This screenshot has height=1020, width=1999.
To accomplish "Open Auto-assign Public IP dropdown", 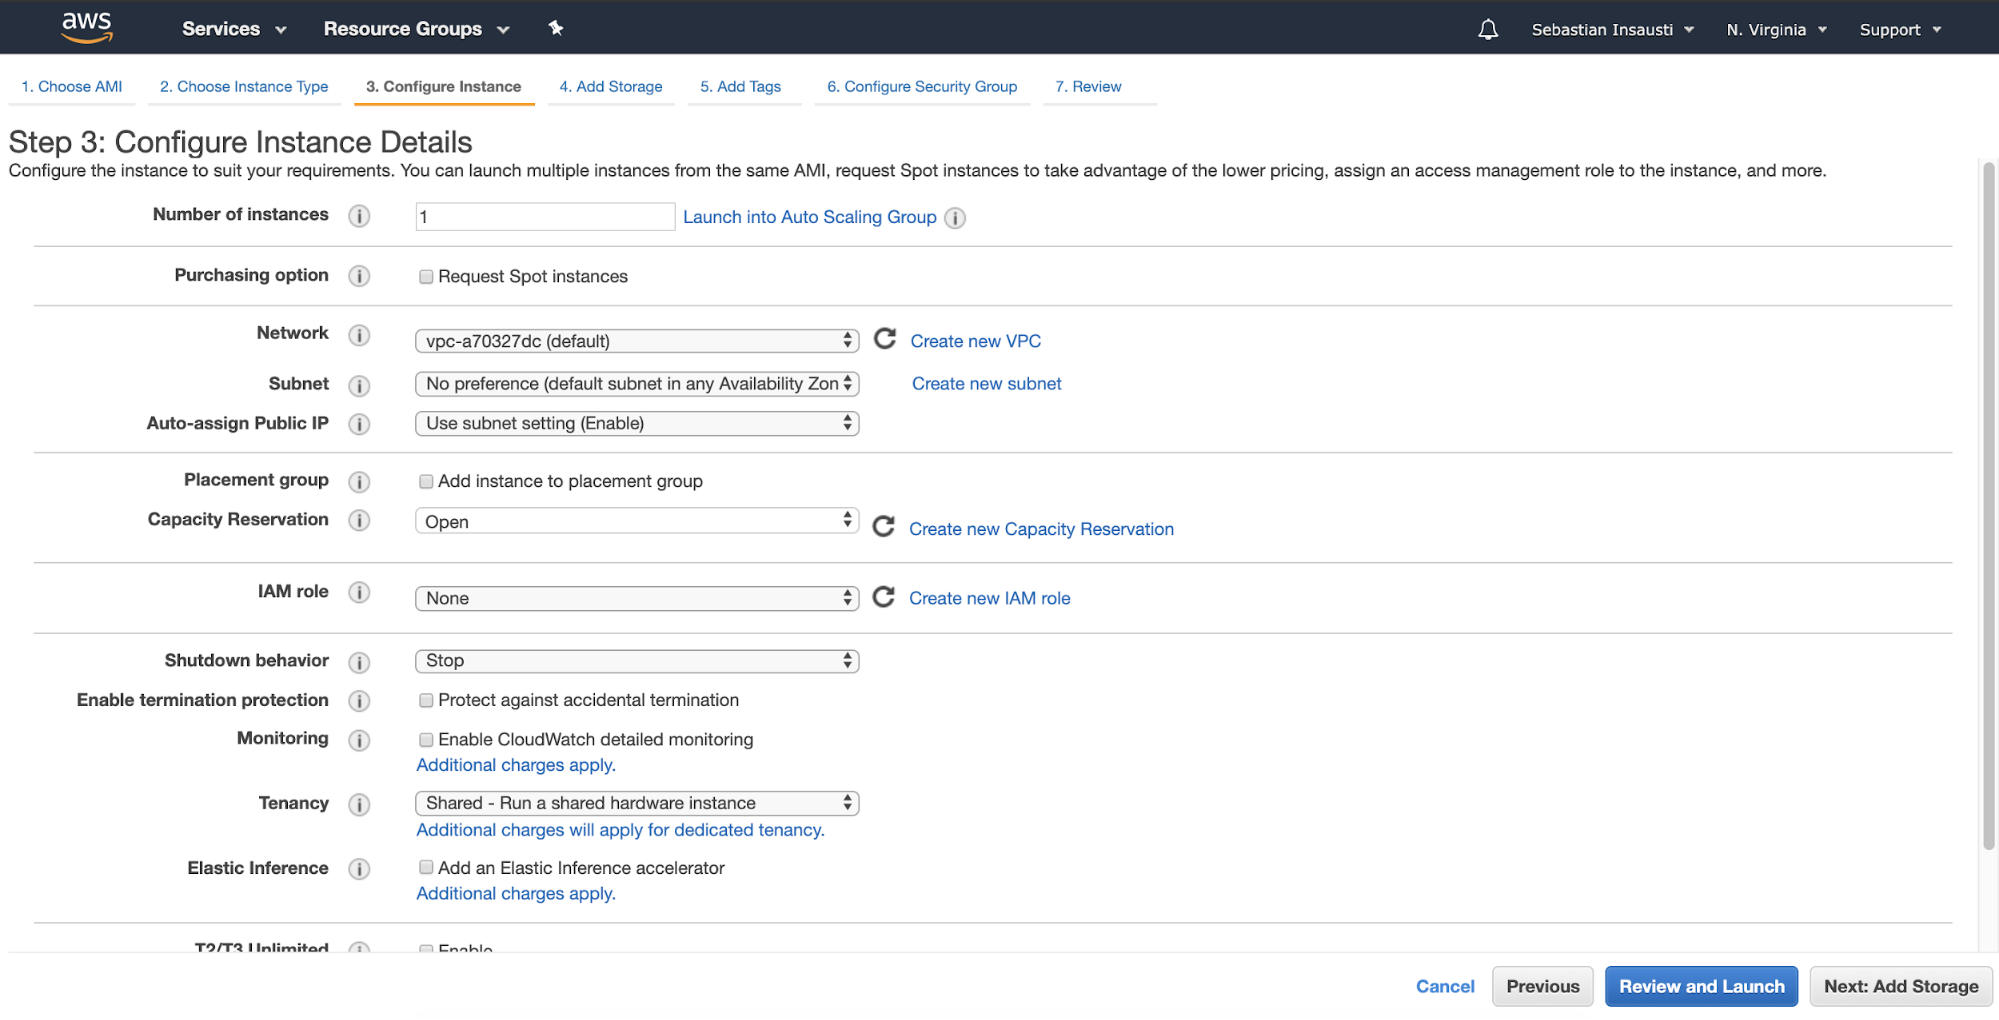I will (637, 424).
